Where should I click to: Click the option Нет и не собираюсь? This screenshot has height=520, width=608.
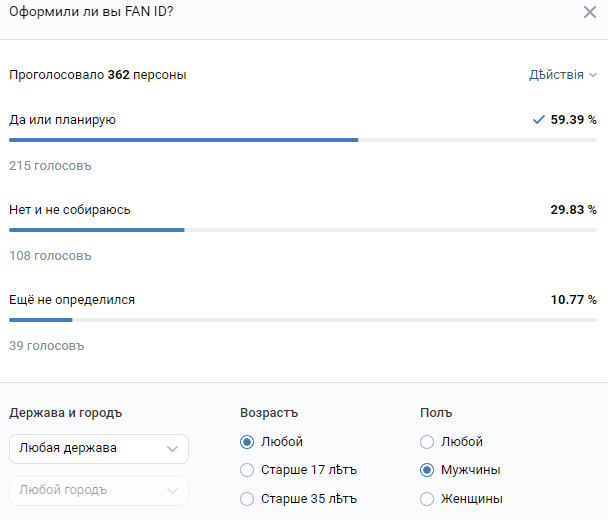(70, 210)
